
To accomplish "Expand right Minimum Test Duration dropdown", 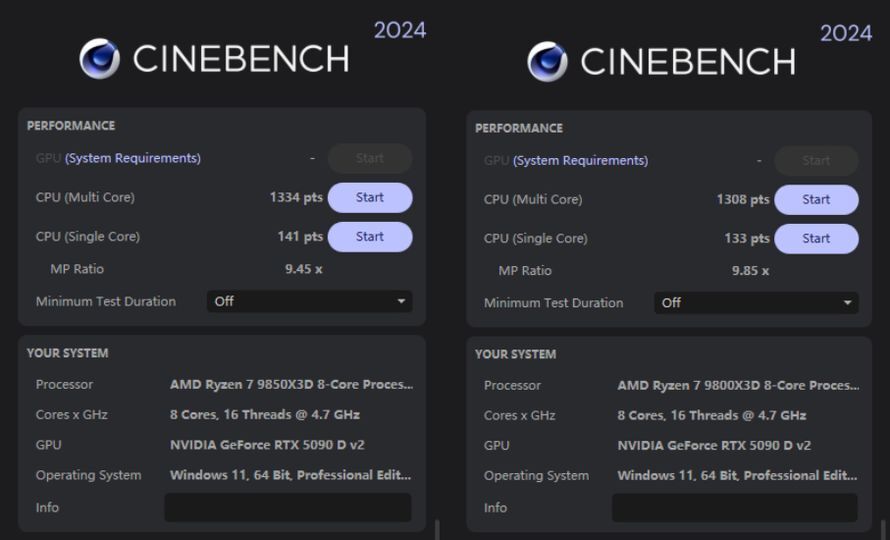I will click(756, 303).
